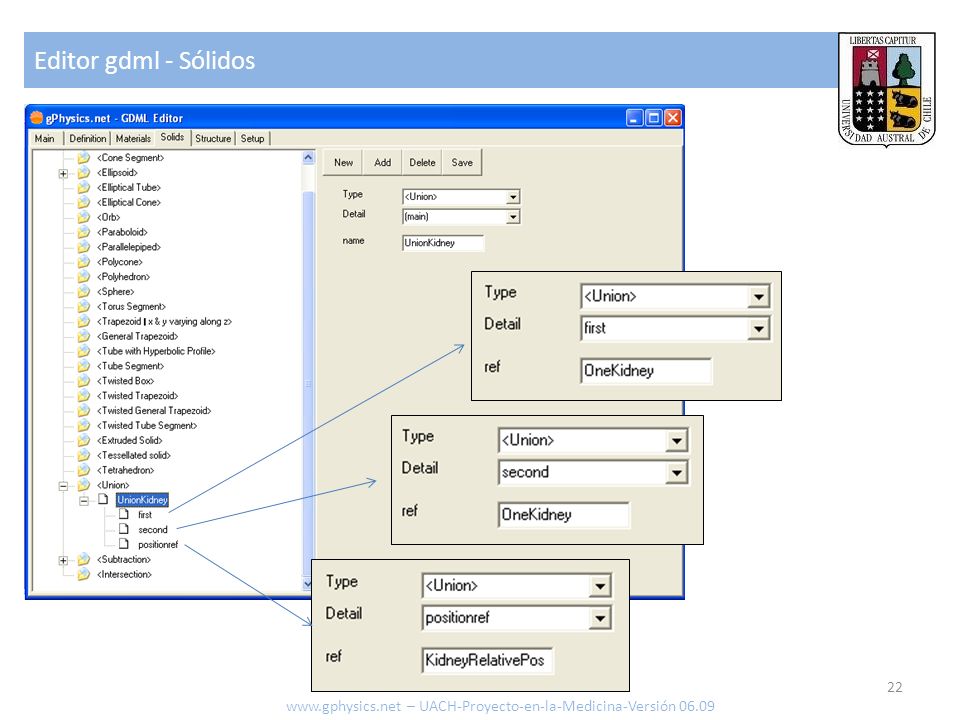Select the UnionKidney tree item
Screen dimensions: 960x720
pos(142,500)
